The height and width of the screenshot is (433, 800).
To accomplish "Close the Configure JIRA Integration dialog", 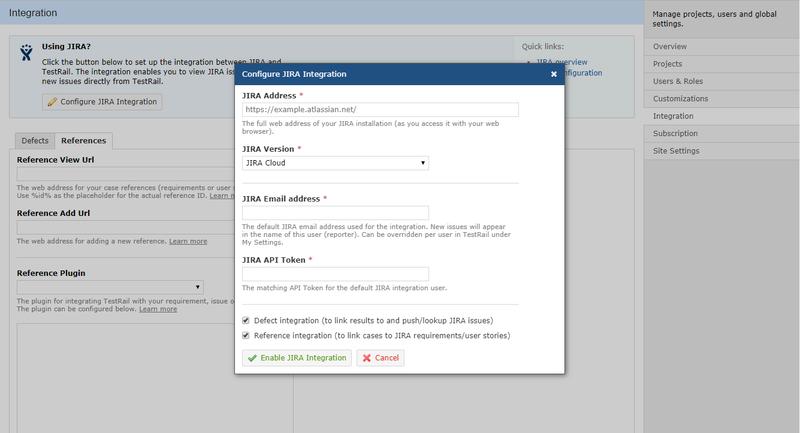I will click(554, 74).
